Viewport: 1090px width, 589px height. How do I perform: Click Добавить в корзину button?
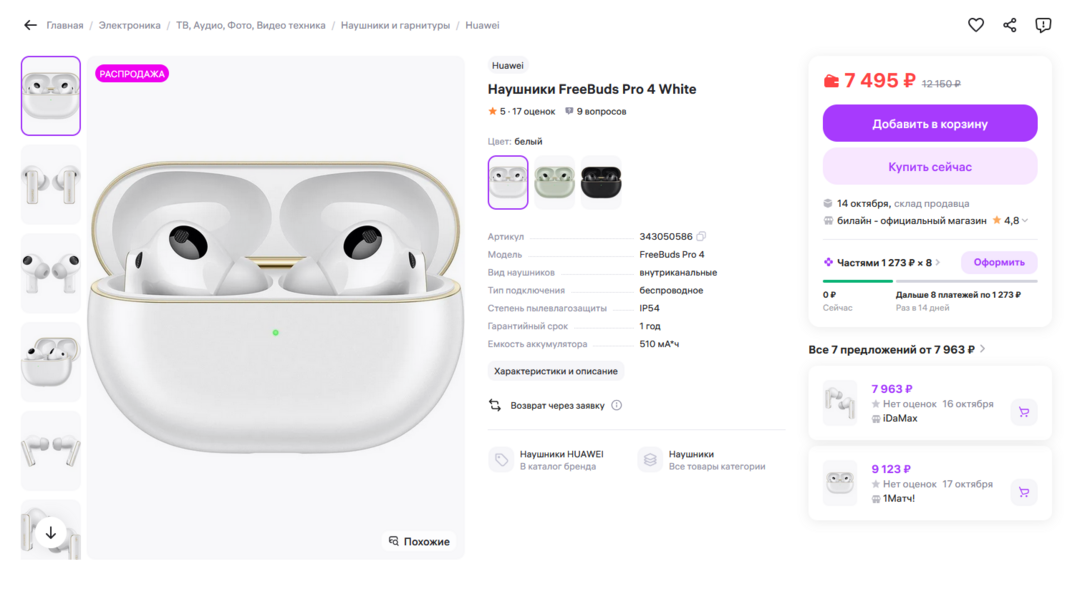pyautogui.click(x=930, y=124)
